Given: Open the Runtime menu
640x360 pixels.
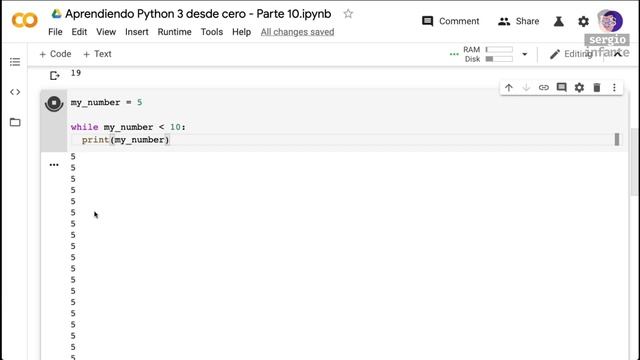Looking at the screenshot, I should tap(175, 32).
